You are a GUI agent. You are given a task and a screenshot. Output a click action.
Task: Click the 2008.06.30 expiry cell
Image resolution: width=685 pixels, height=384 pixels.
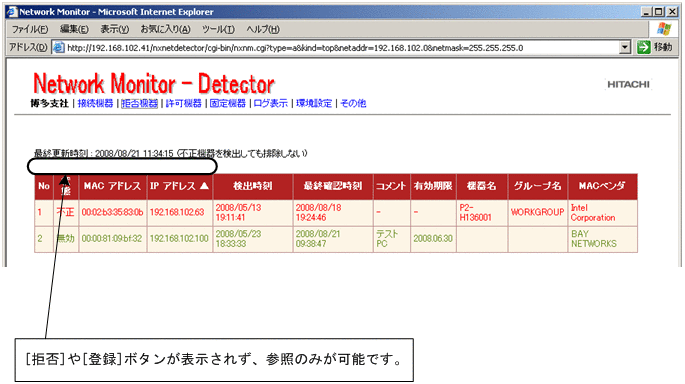click(x=433, y=239)
